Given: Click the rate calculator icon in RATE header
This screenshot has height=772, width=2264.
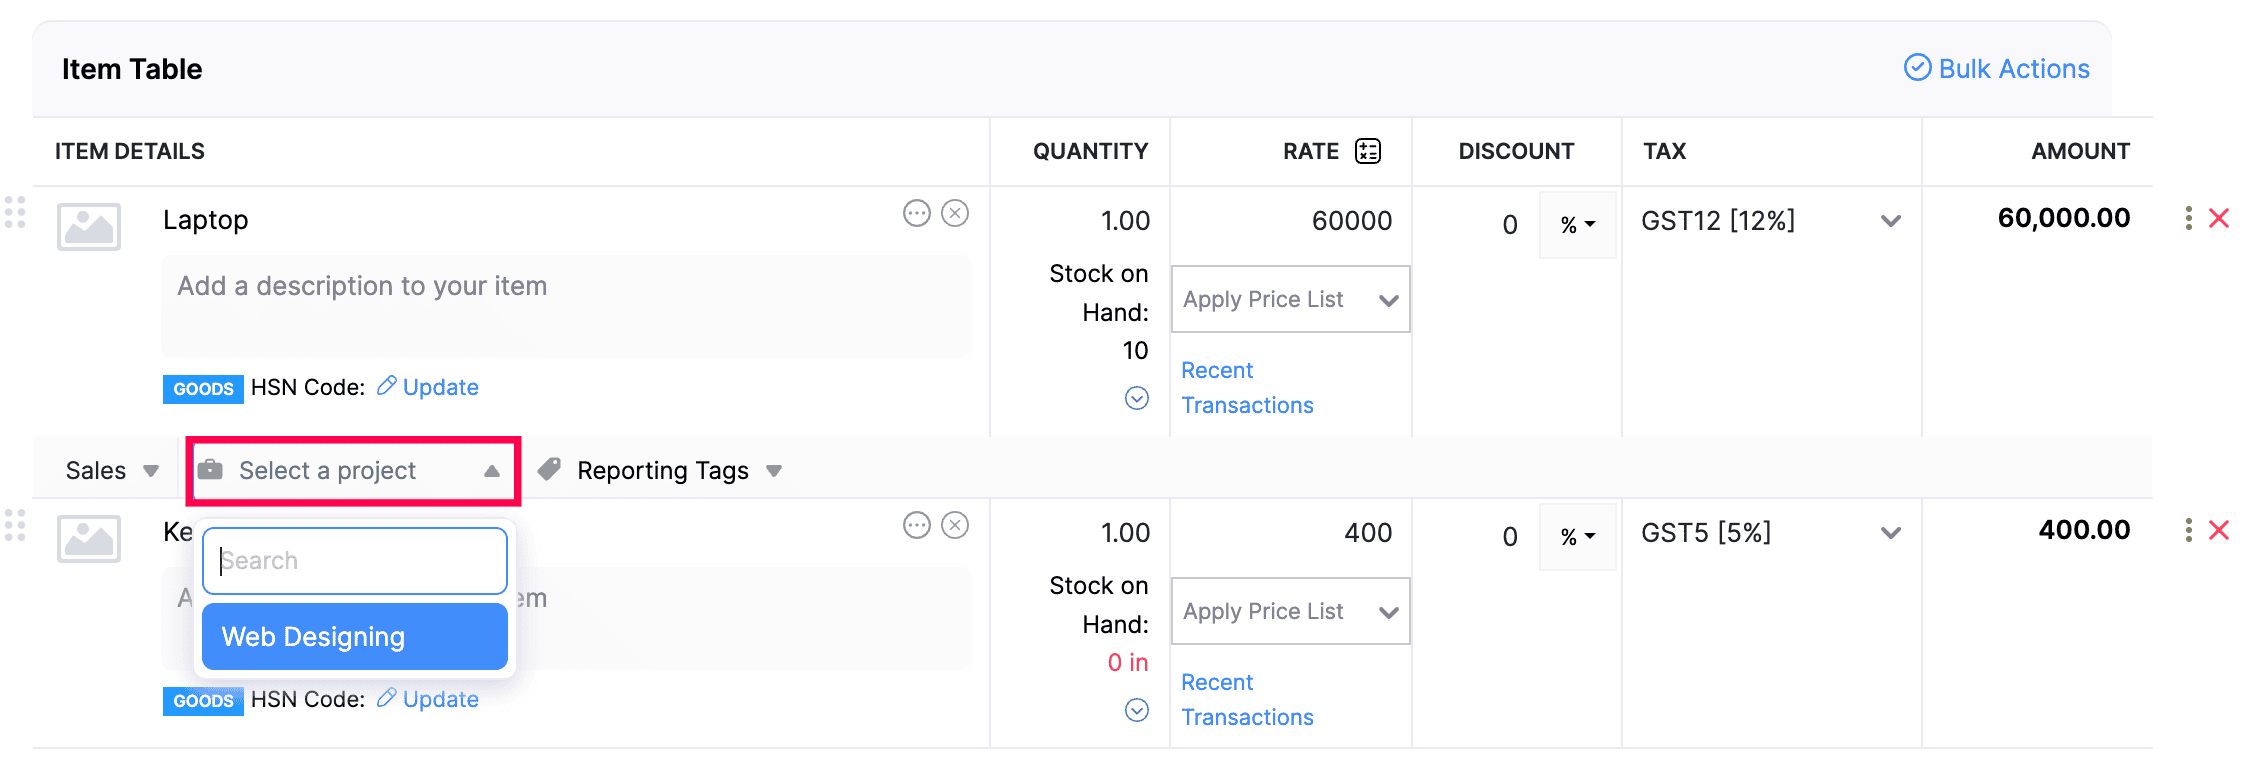Looking at the screenshot, I should coord(1367,151).
